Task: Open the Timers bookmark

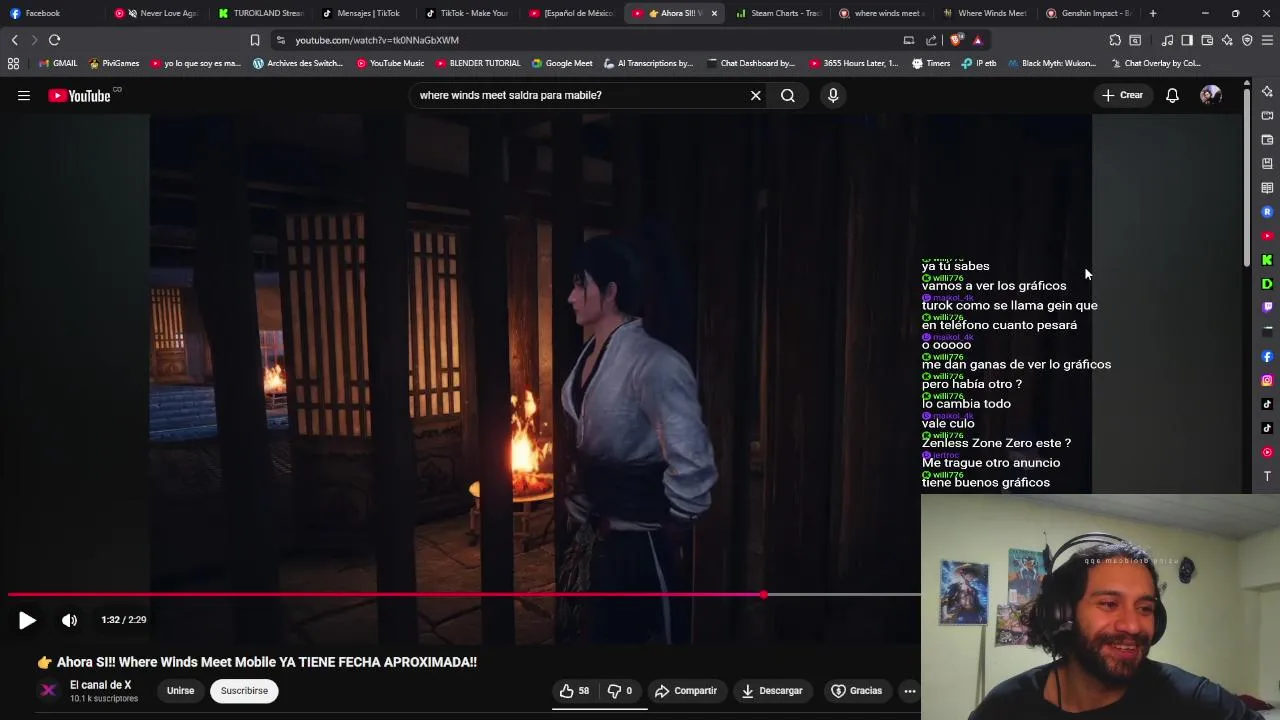Action: coord(931,63)
